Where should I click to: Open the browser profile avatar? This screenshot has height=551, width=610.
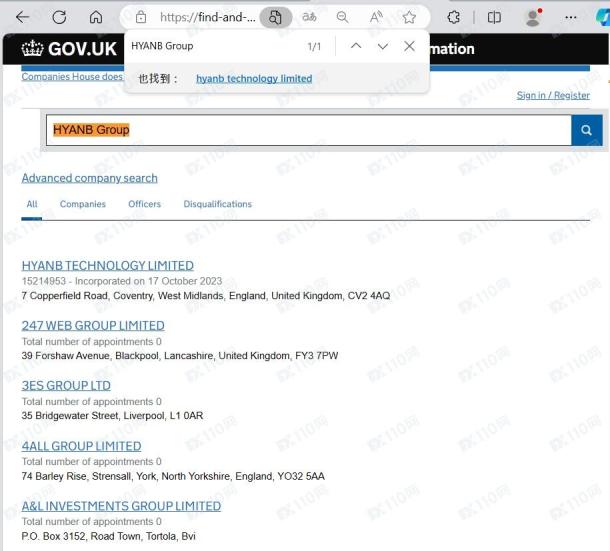point(533,17)
